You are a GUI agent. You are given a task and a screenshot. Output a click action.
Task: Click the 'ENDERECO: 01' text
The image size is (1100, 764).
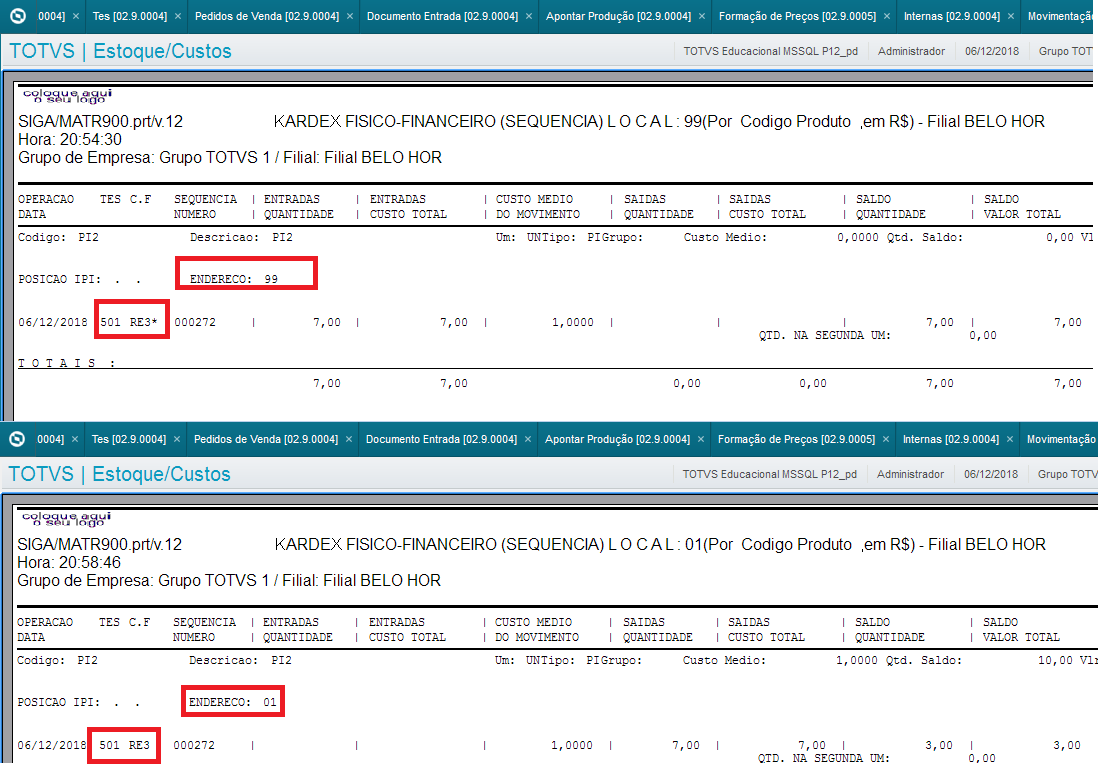[233, 702]
